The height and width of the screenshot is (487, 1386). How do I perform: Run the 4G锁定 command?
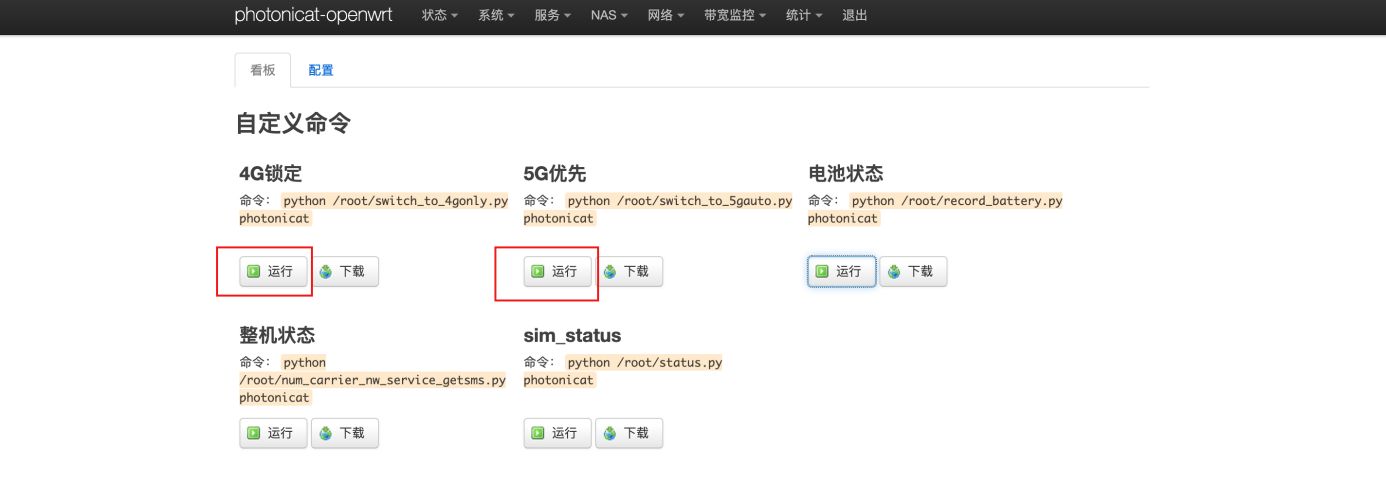(273, 271)
